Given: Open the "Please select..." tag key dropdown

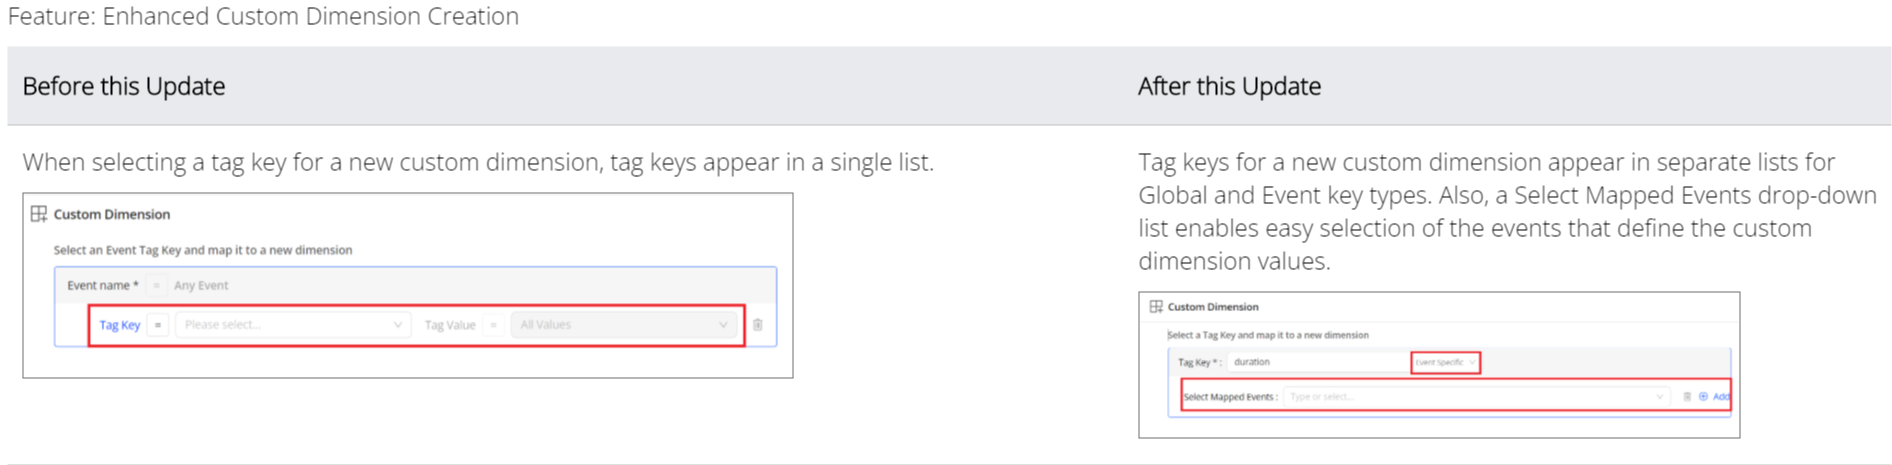Looking at the screenshot, I should [292, 325].
